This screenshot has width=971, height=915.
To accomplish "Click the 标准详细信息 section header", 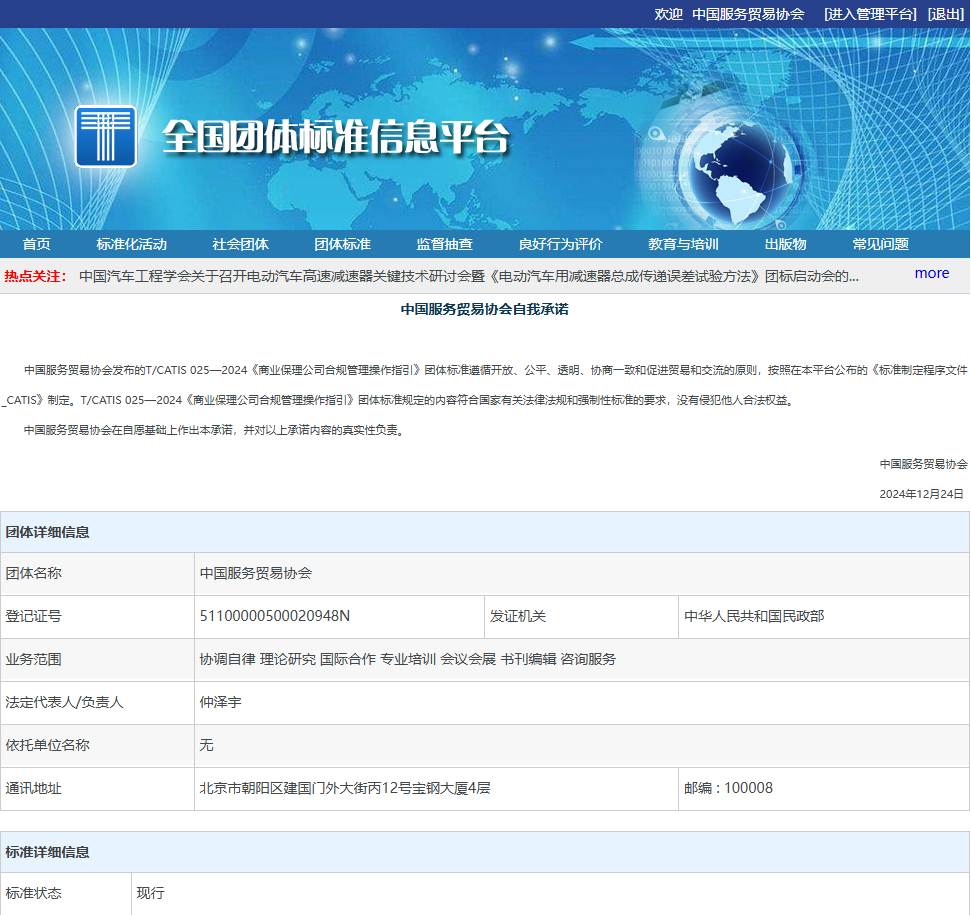I will [48, 852].
